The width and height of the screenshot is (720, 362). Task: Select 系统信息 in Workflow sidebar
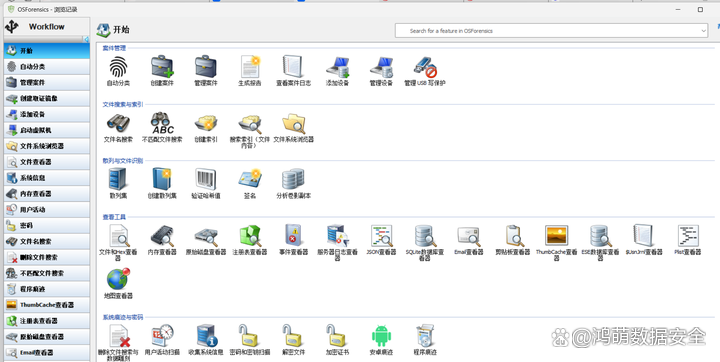47,178
